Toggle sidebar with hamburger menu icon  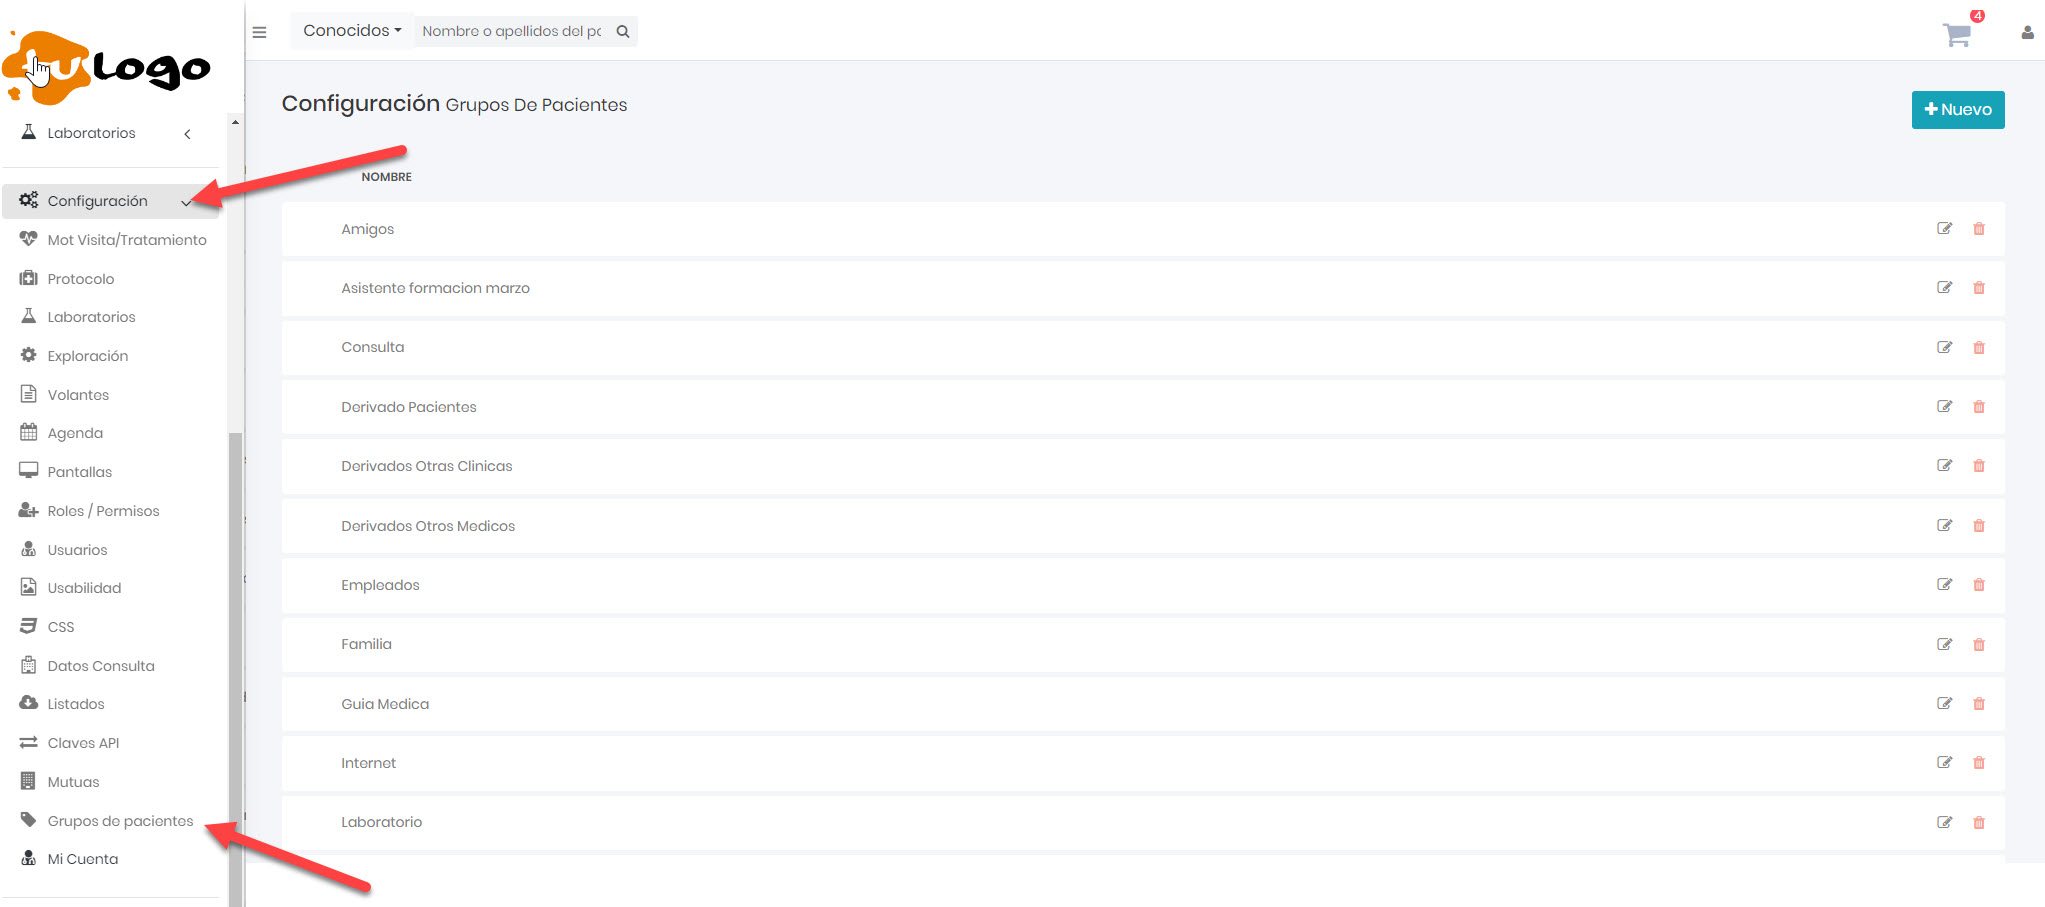pos(260,32)
